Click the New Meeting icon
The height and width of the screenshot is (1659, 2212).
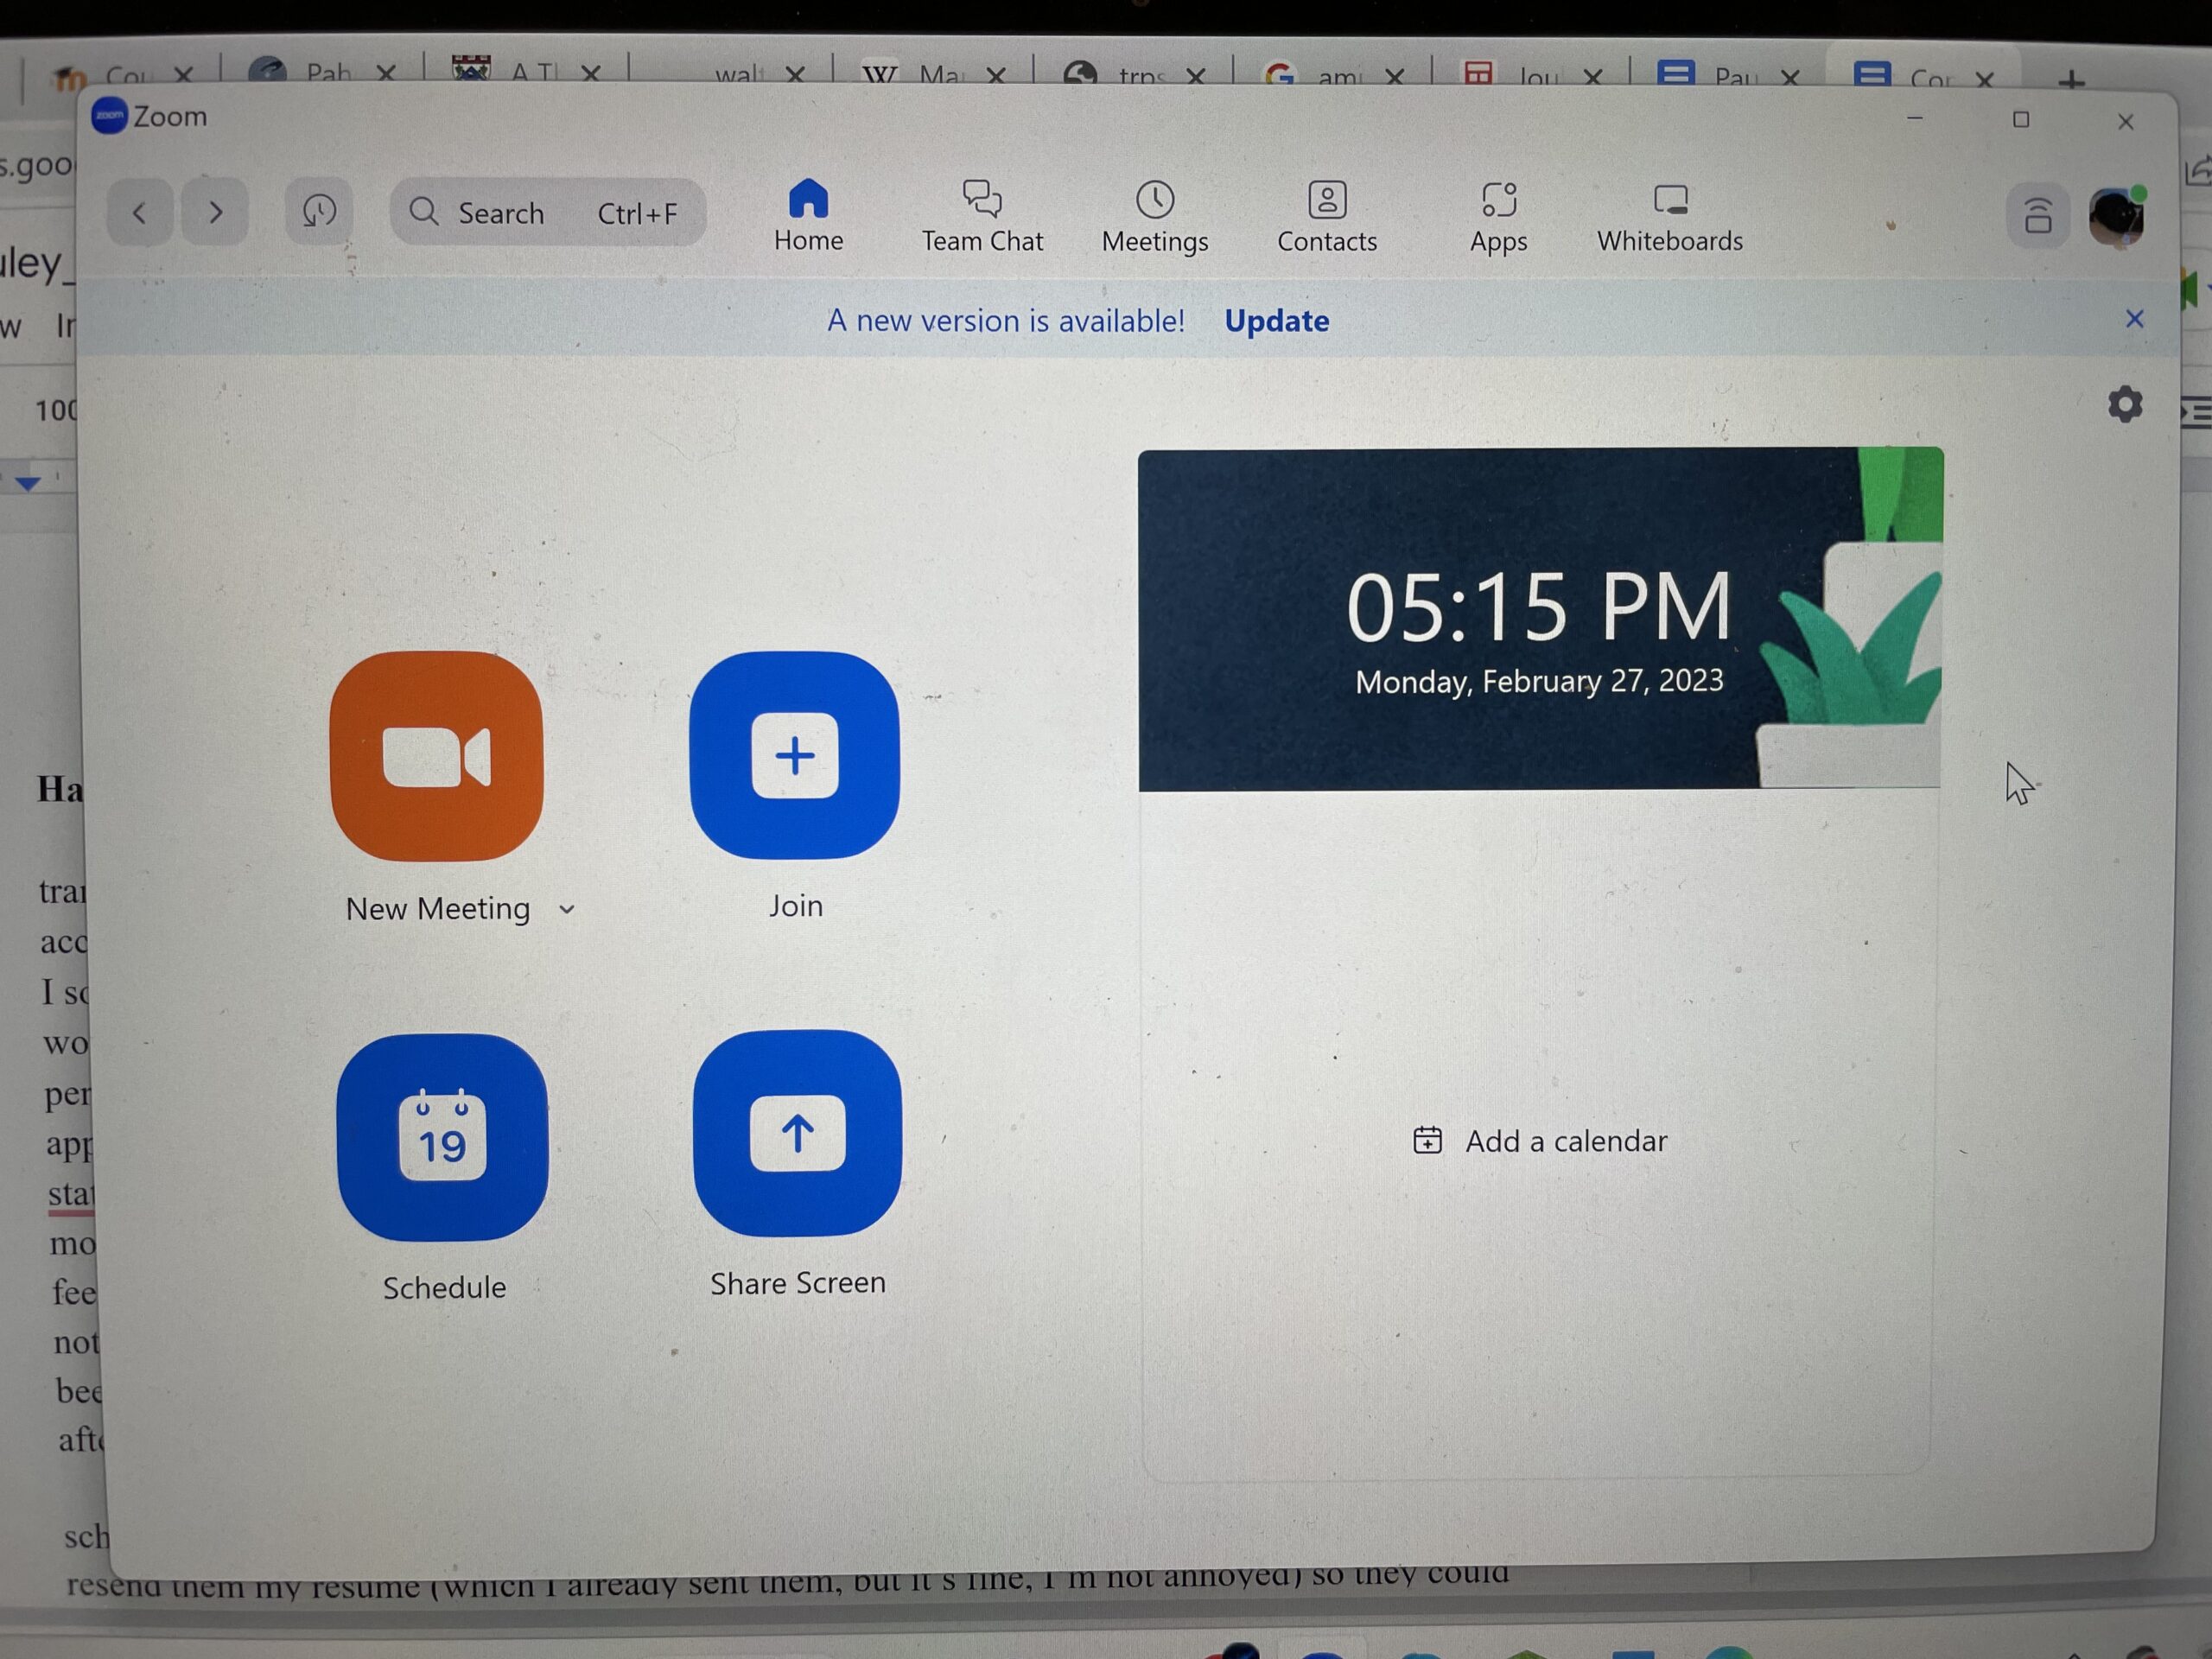point(442,758)
